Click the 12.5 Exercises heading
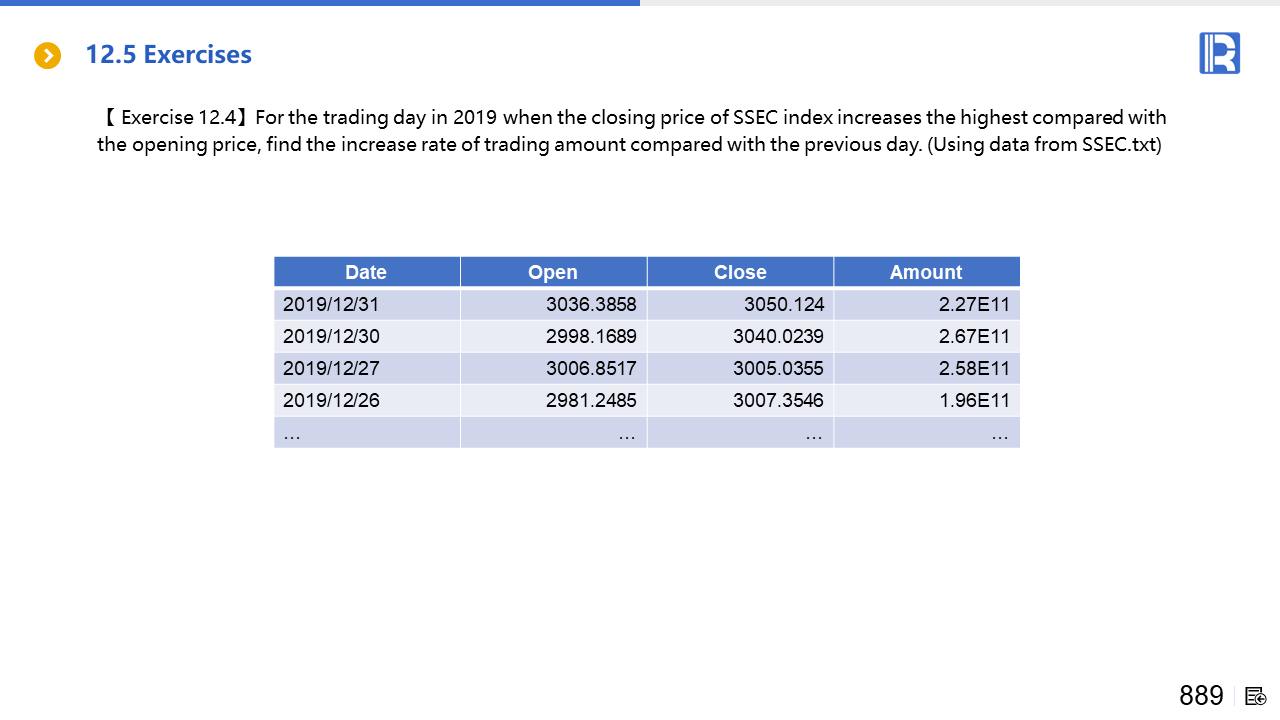Image resolution: width=1280 pixels, height=720 pixels. click(x=168, y=55)
